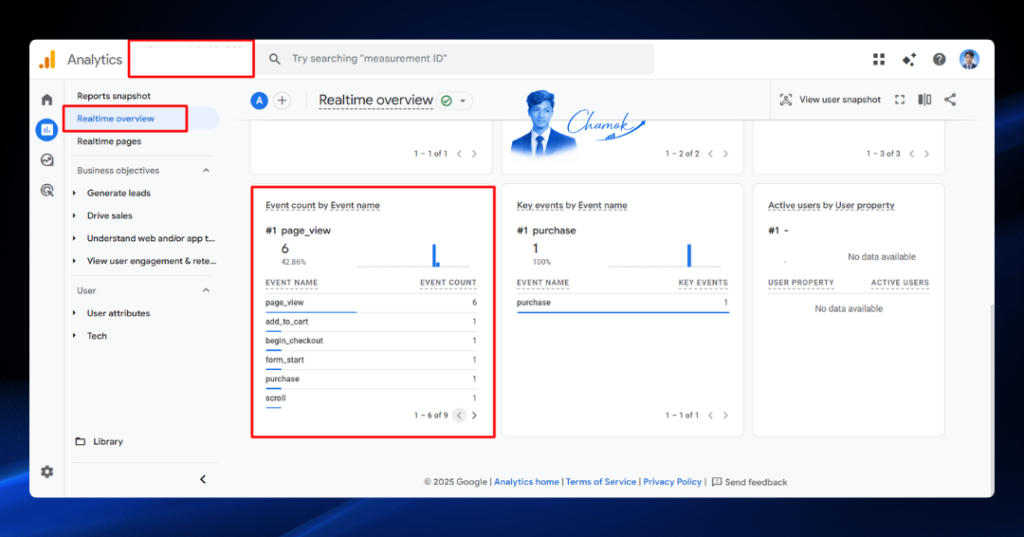Select the Reports icon in left rail

coord(47,130)
